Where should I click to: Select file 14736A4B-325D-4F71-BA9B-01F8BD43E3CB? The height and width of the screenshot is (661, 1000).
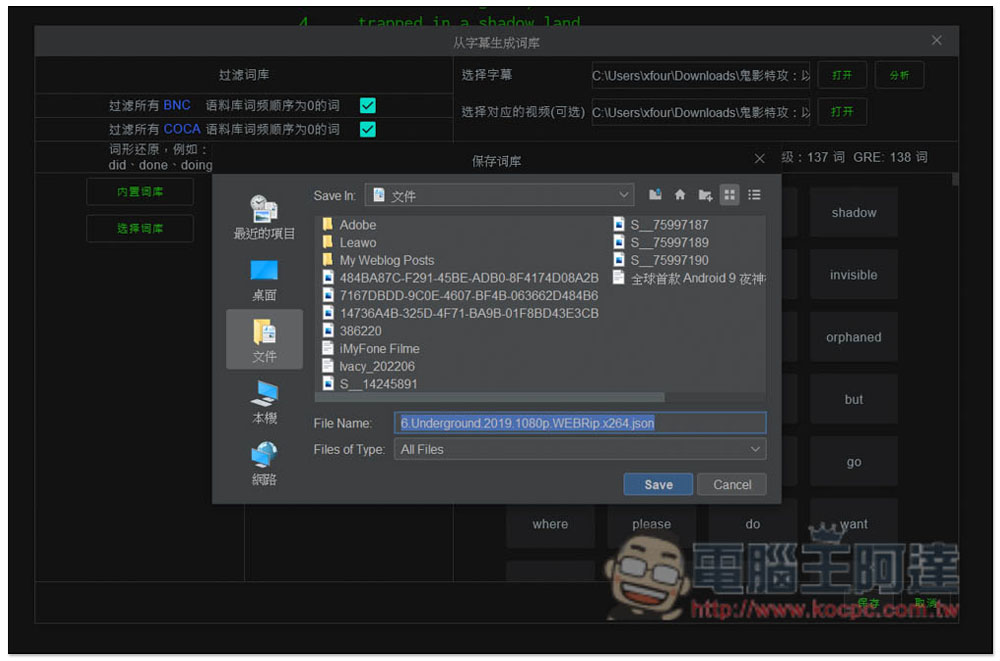[x=460, y=313]
